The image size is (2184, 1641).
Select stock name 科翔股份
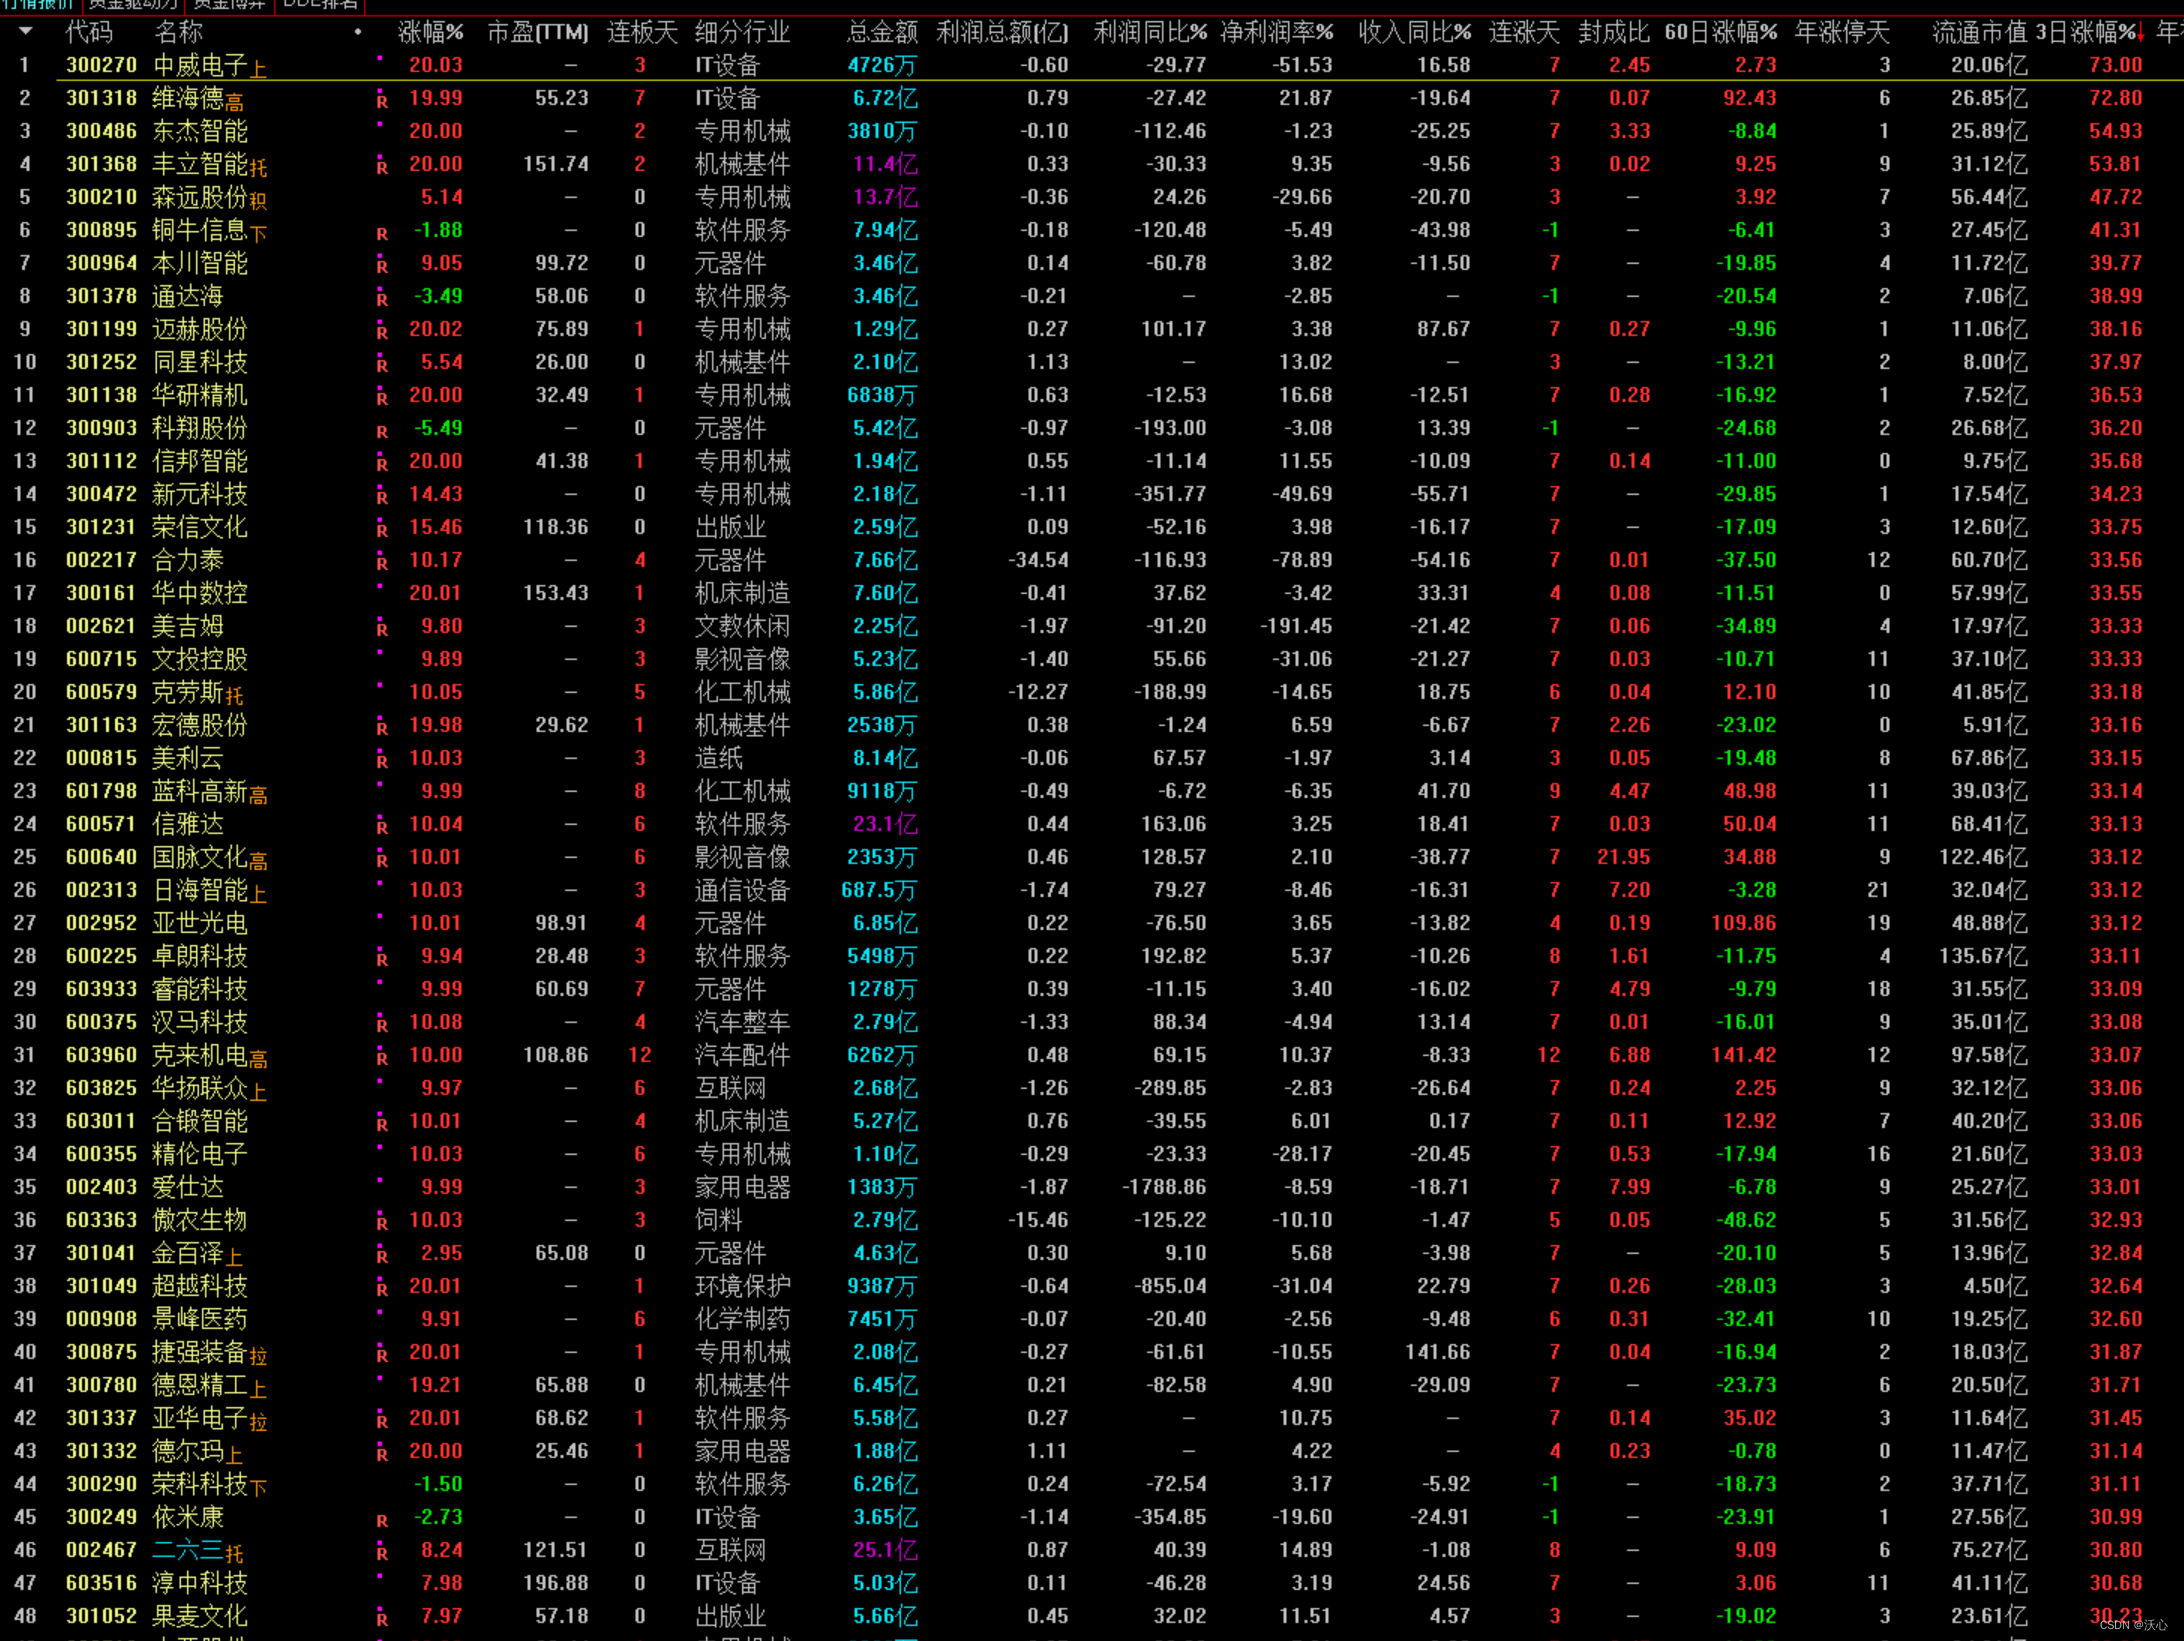tap(200, 428)
